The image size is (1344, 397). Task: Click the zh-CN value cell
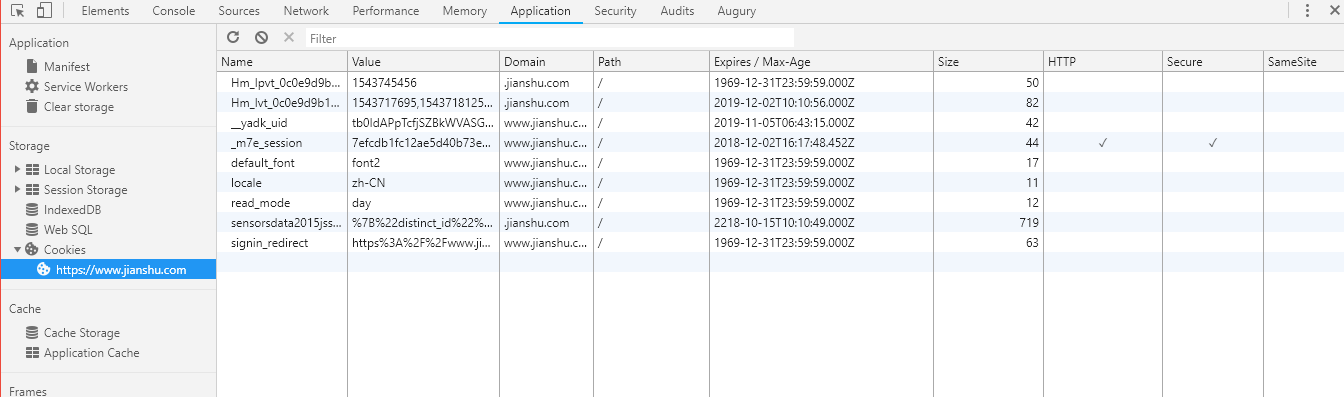423,183
